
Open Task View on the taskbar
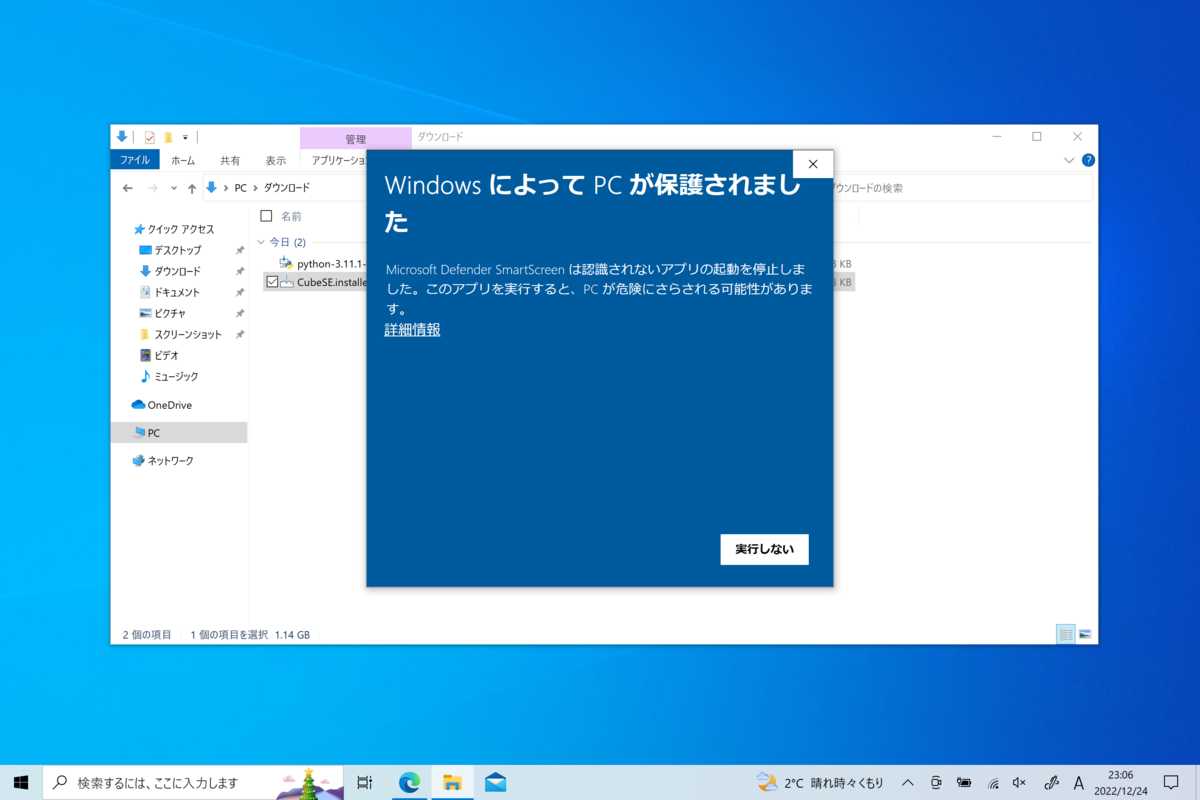coord(365,782)
